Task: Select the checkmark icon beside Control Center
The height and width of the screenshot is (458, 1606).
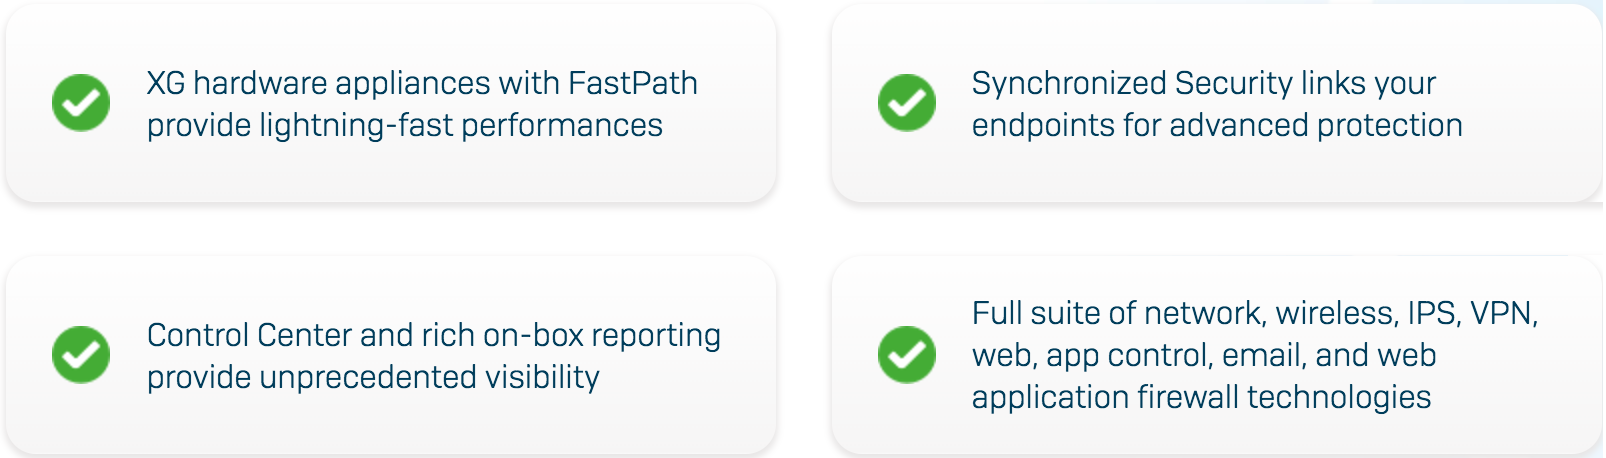Action: pyautogui.click(x=81, y=355)
